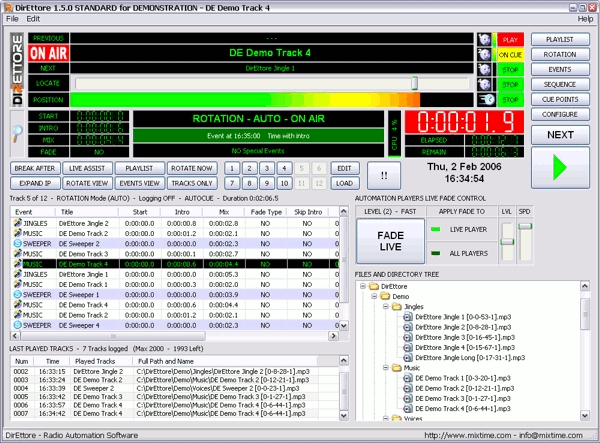This screenshot has width=600, height=443.
Task: Collapse the root DirEttore folder node
Action: coord(362,287)
